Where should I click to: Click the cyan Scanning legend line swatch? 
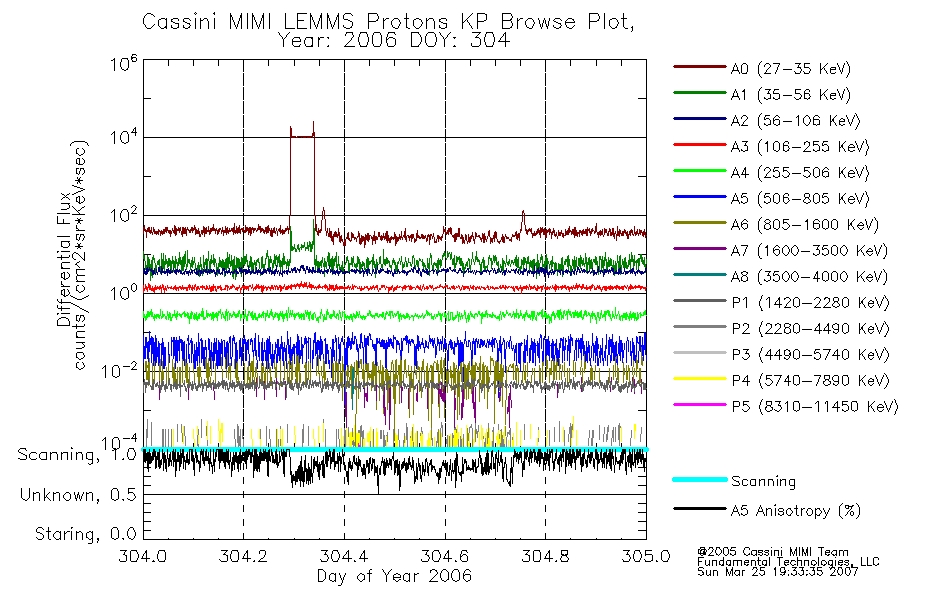(x=699, y=479)
